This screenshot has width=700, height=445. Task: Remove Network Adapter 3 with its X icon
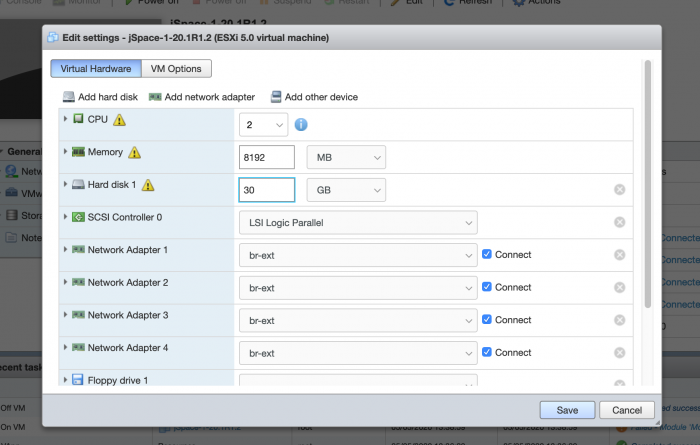coord(620,320)
